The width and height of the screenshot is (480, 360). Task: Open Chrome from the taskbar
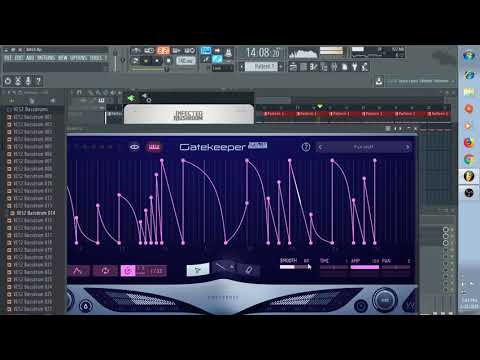pos(469,159)
